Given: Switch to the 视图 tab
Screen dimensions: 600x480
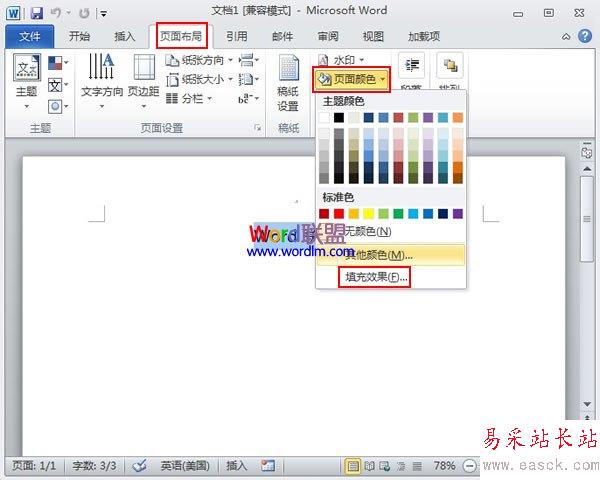Looking at the screenshot, I should click(x=373, y=36).
